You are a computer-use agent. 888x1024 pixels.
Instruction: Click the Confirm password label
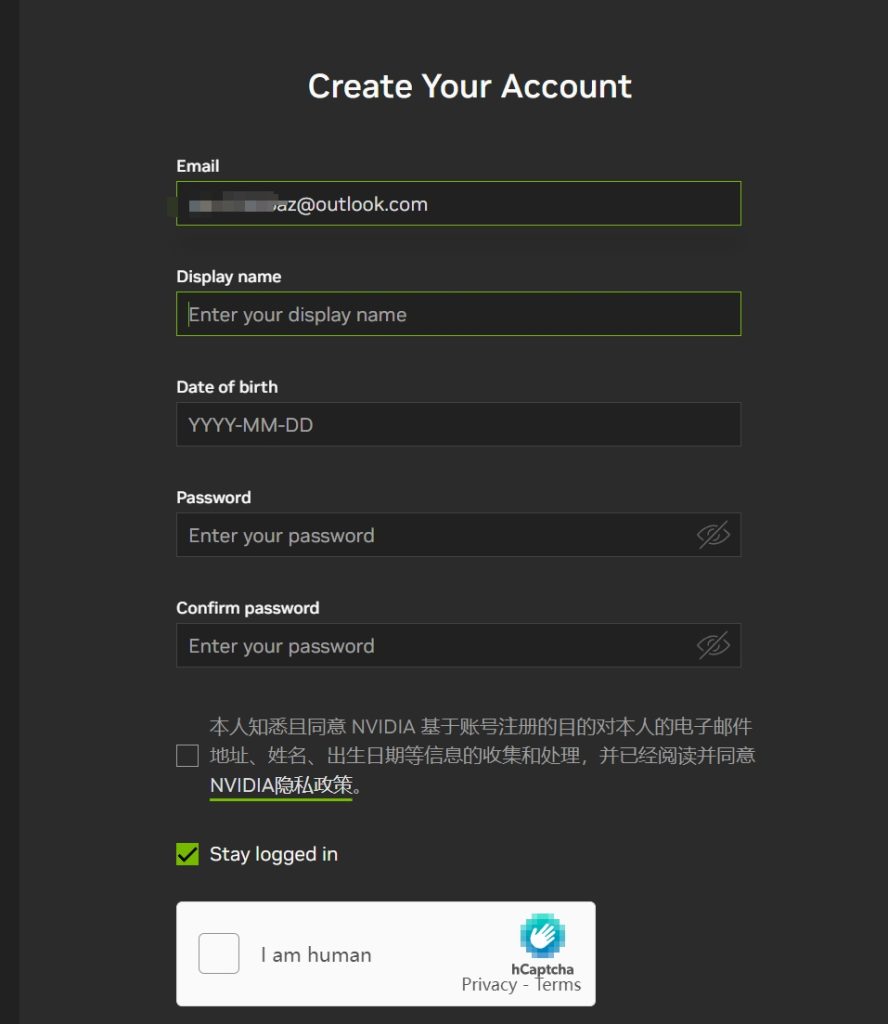point(247,609)
